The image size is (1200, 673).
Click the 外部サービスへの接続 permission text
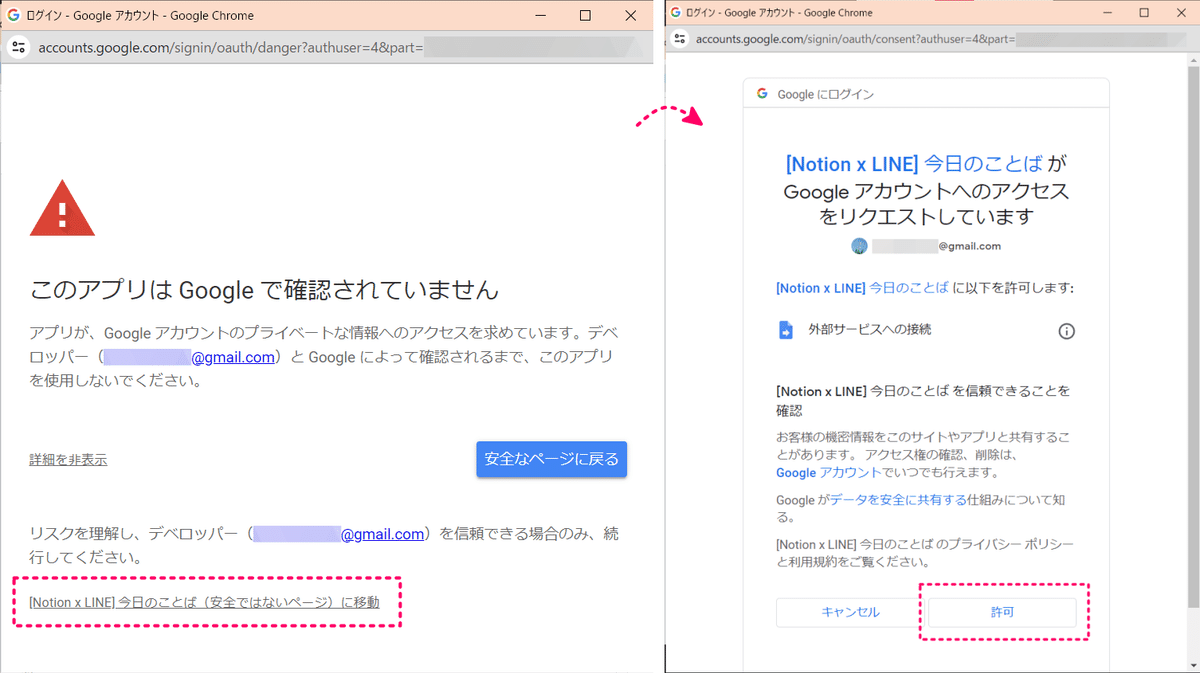(869, 330)
